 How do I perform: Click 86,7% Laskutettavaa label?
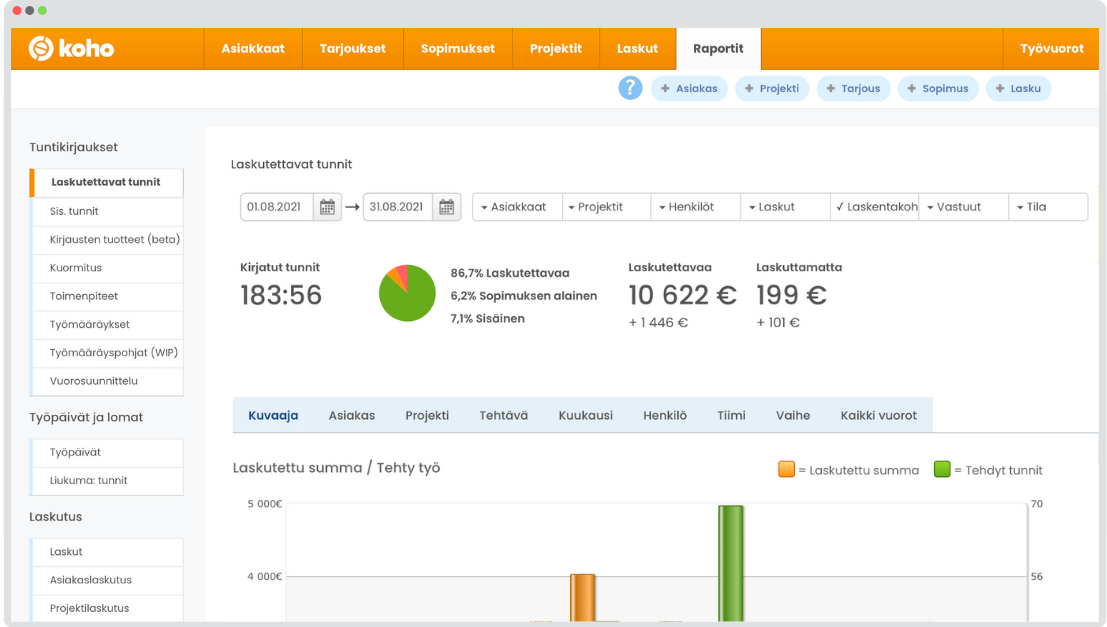(x=510, y=273)
